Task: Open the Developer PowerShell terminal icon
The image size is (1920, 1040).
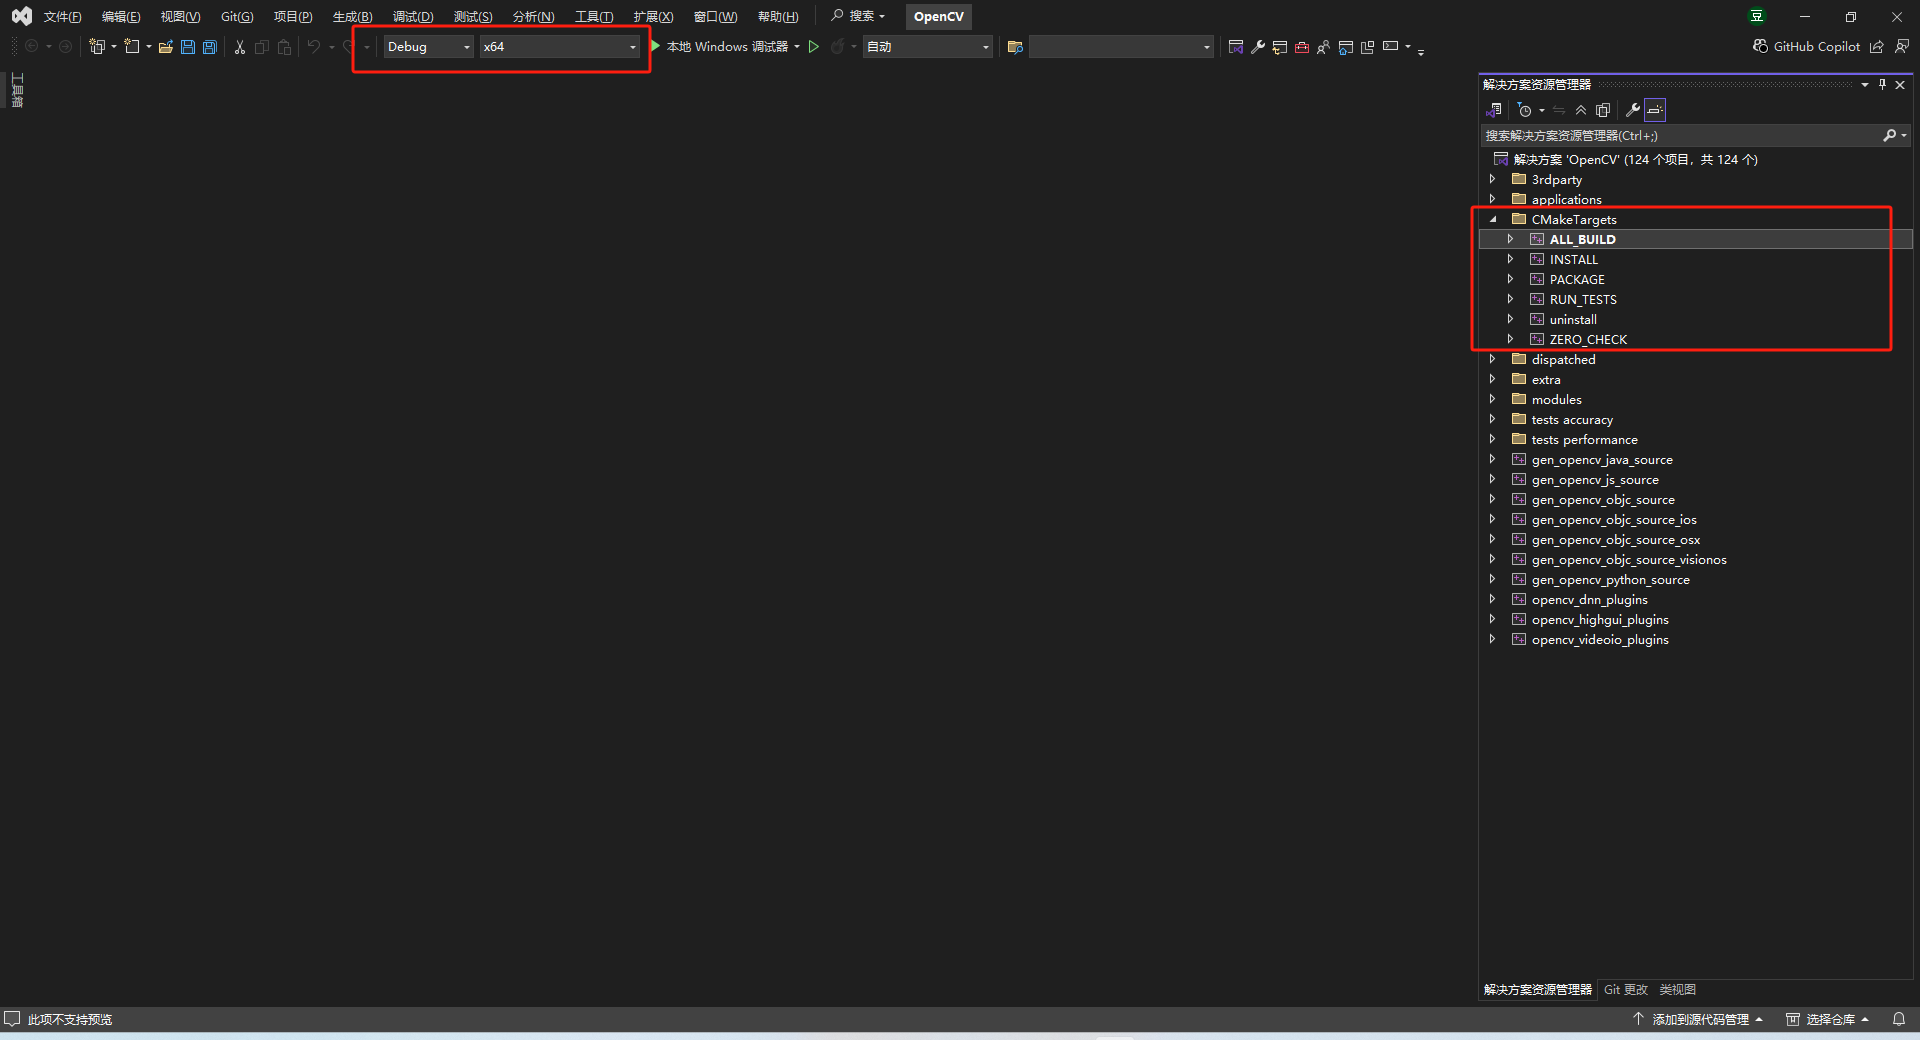Action: 1388,47
